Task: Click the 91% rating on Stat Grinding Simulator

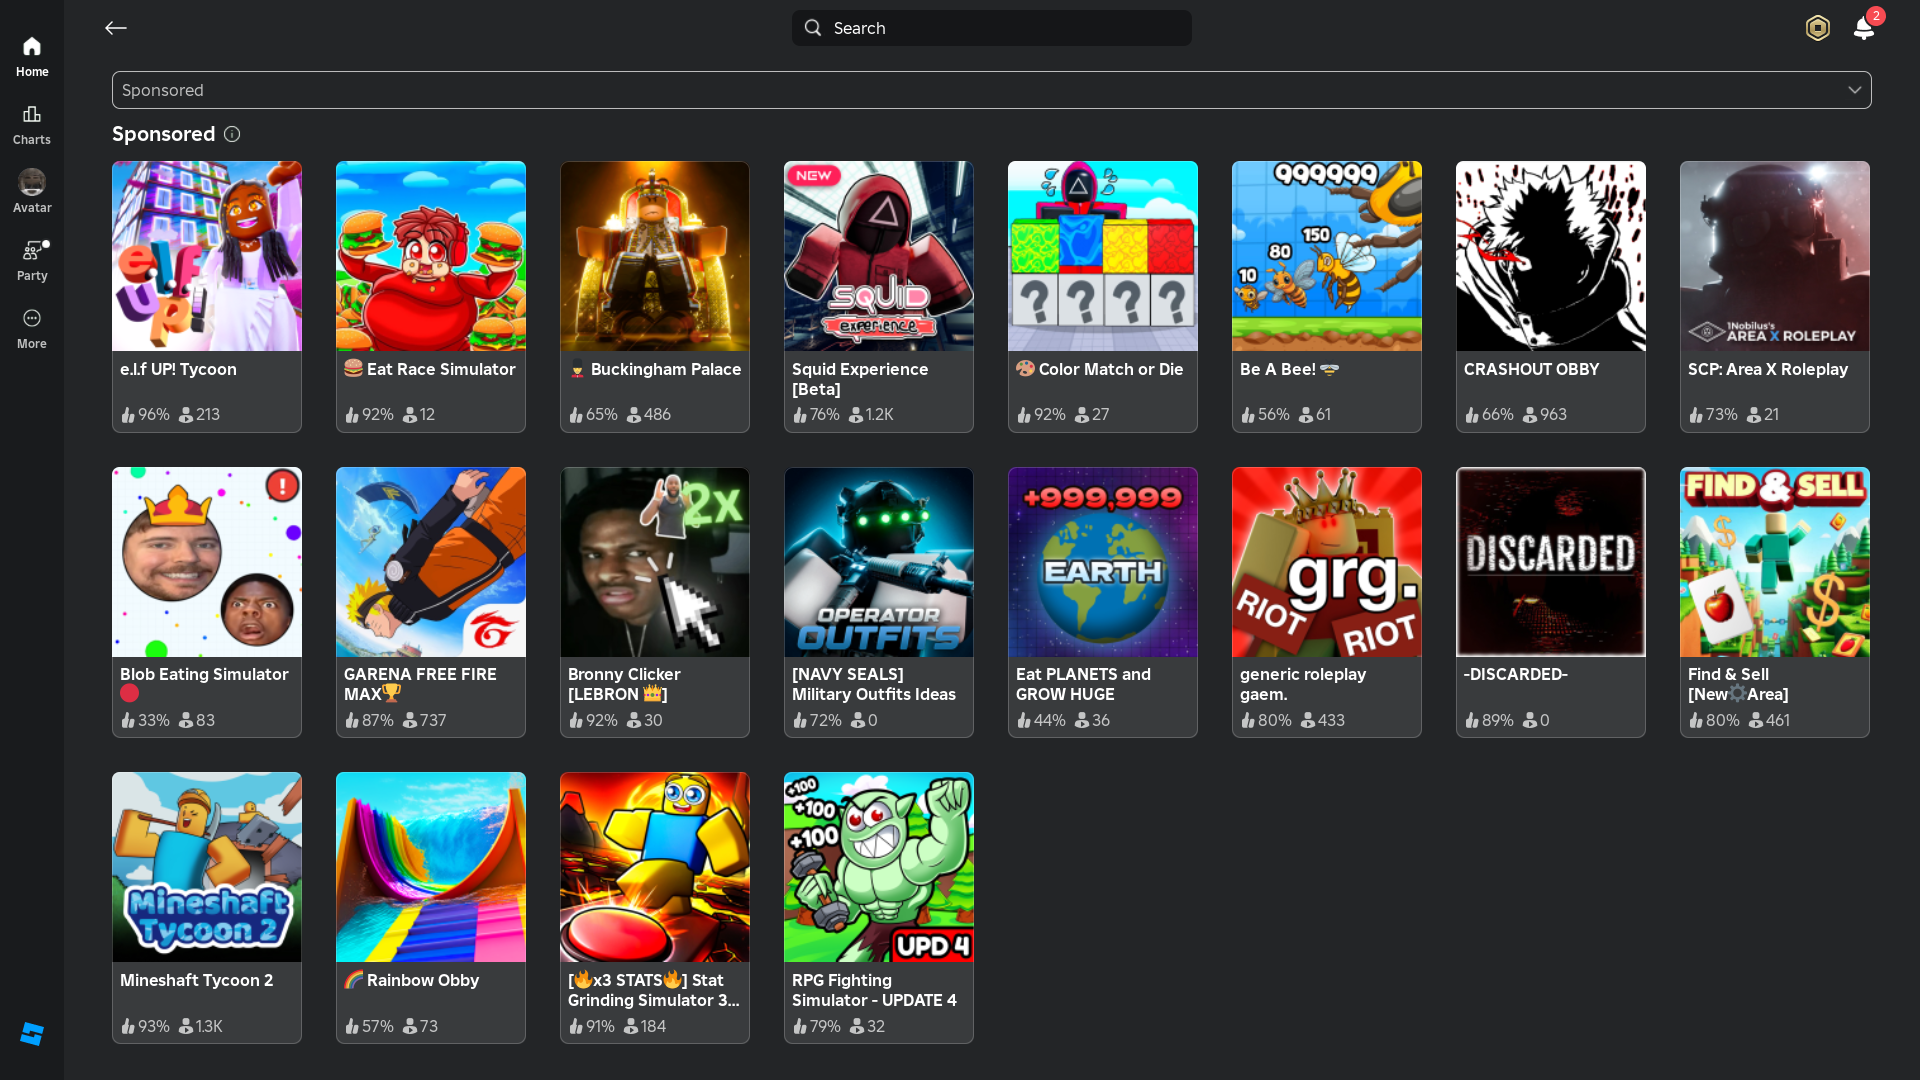Action: point(592,1026)
